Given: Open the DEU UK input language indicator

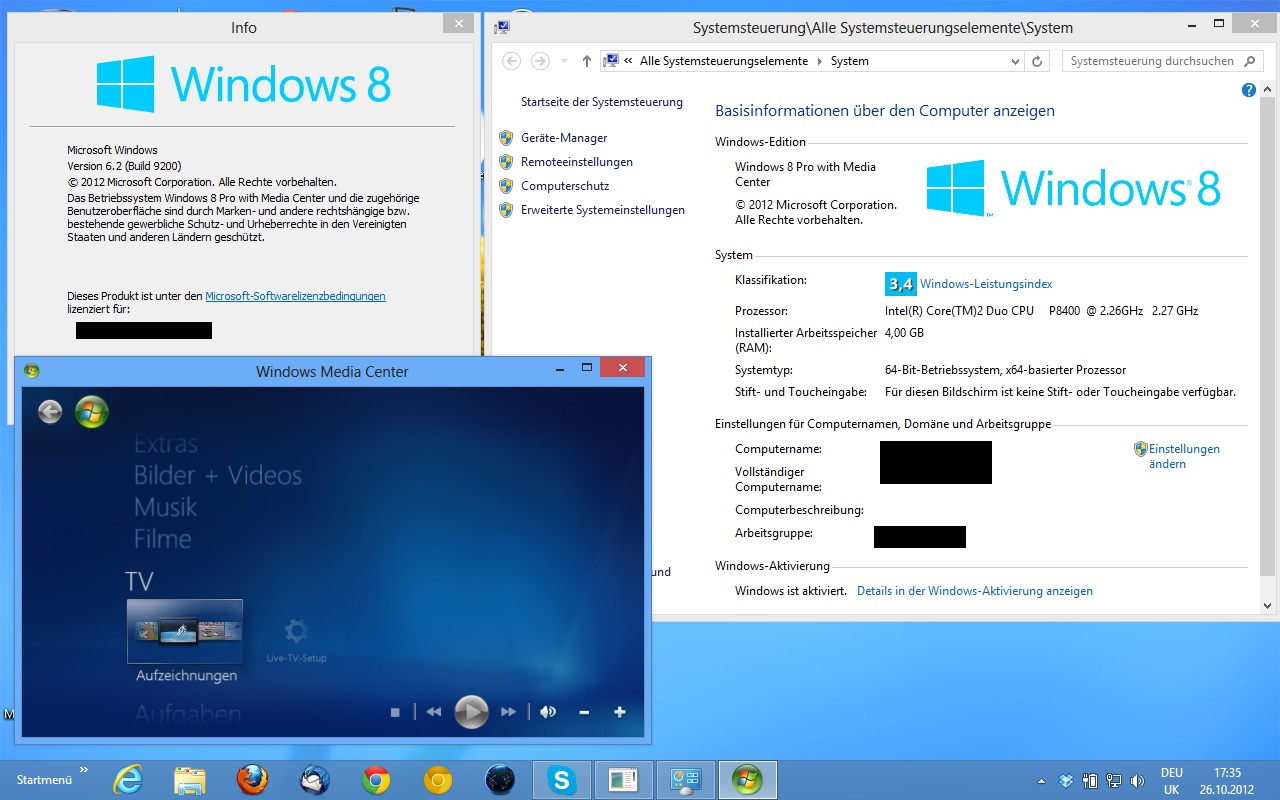Looking at the screenshot, I should (1172, 781).
